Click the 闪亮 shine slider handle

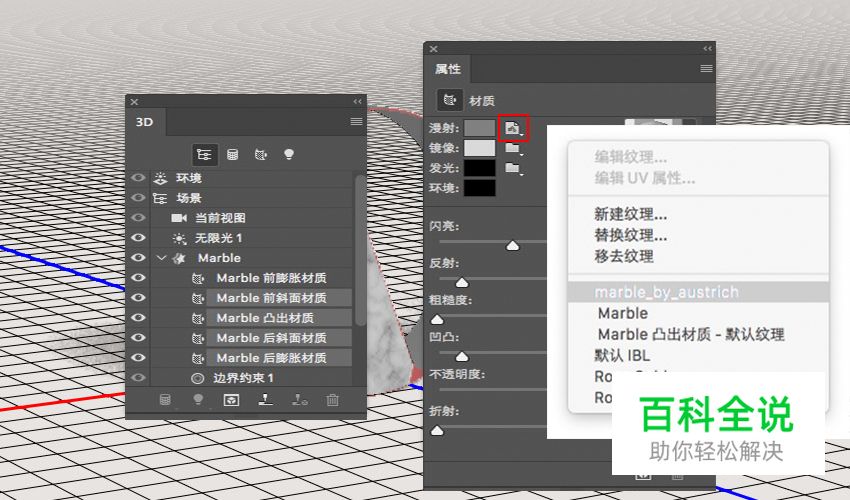(512, 246)
